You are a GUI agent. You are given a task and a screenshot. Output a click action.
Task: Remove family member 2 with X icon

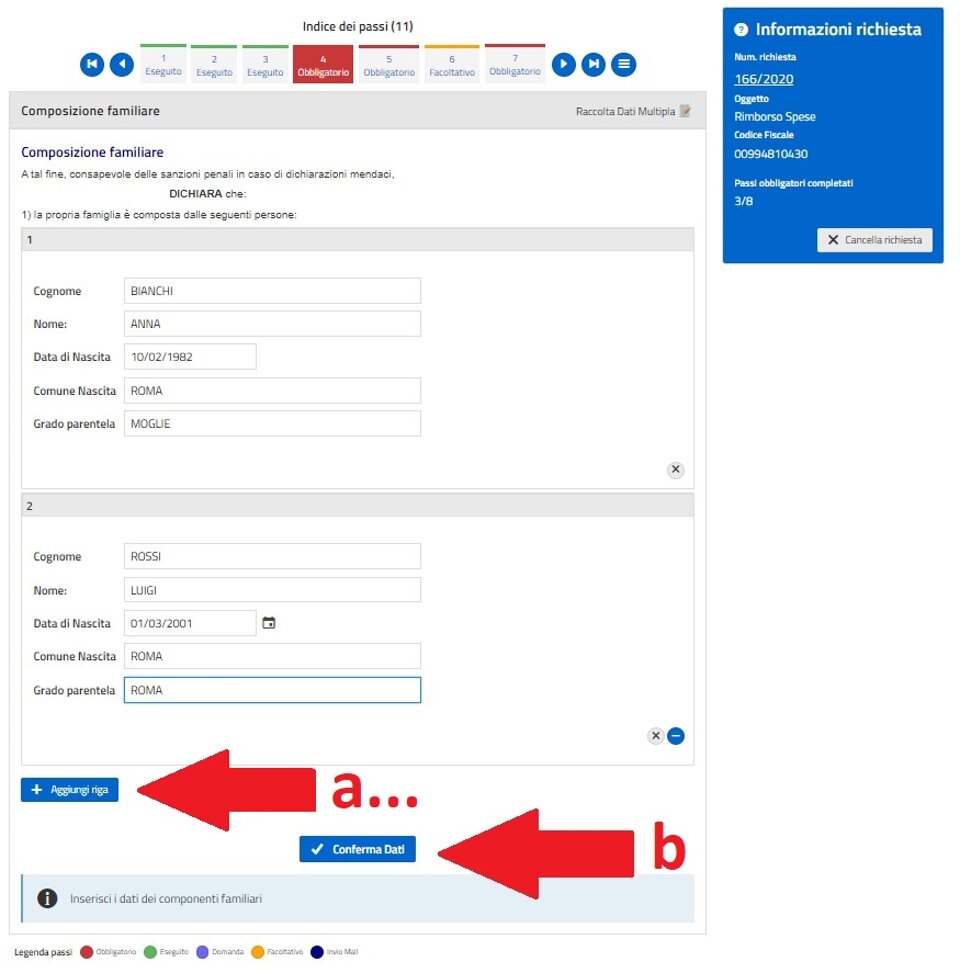tap(656, 736)
